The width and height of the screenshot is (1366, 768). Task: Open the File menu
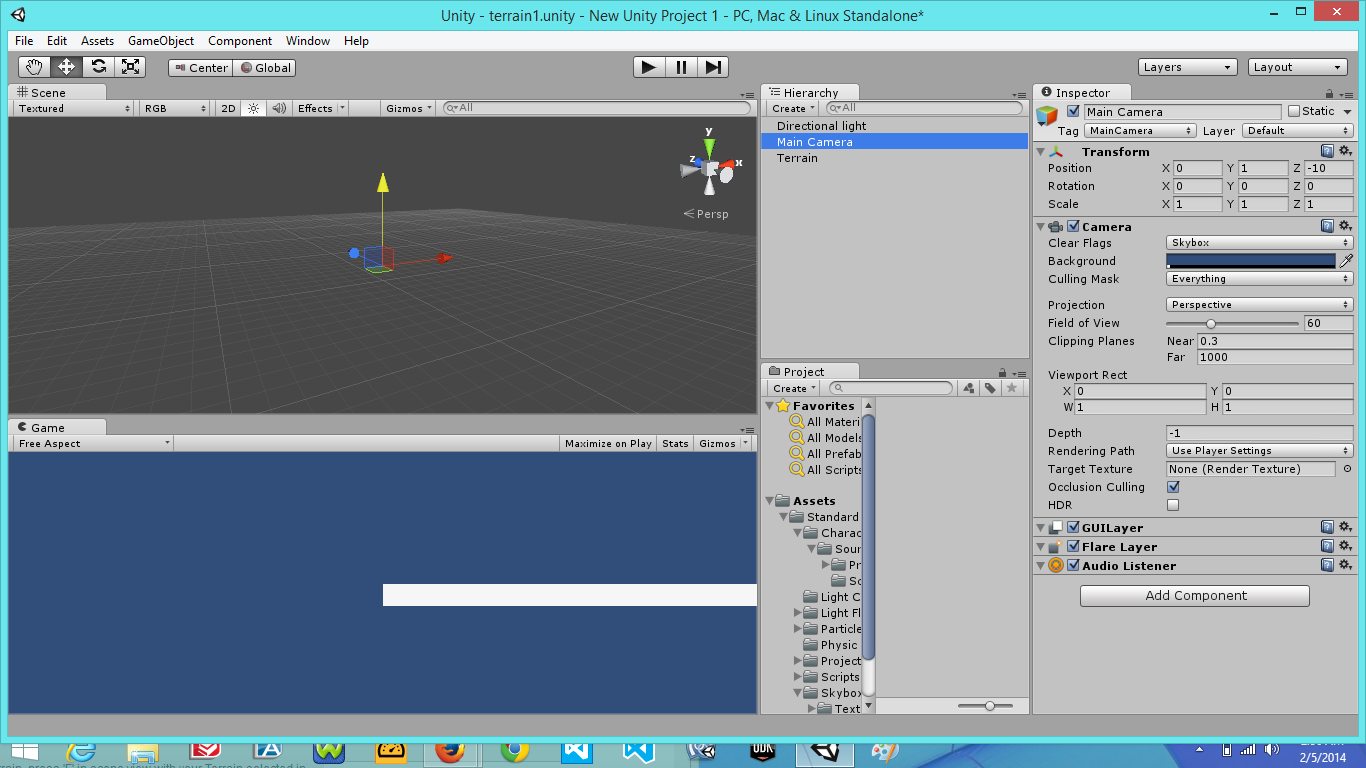pyautogui.click(x=24, y=41)
